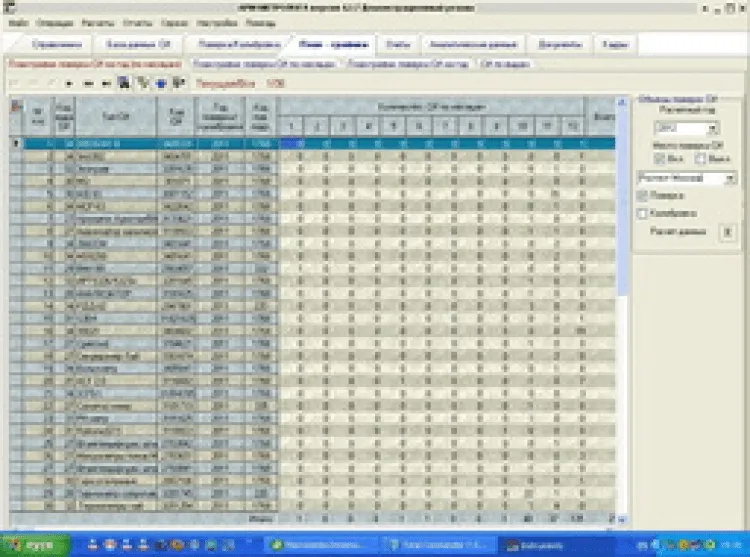Click the table's vertical scrollbar thumb
Screen dimensions: 750x557
(x=622, y=201)
